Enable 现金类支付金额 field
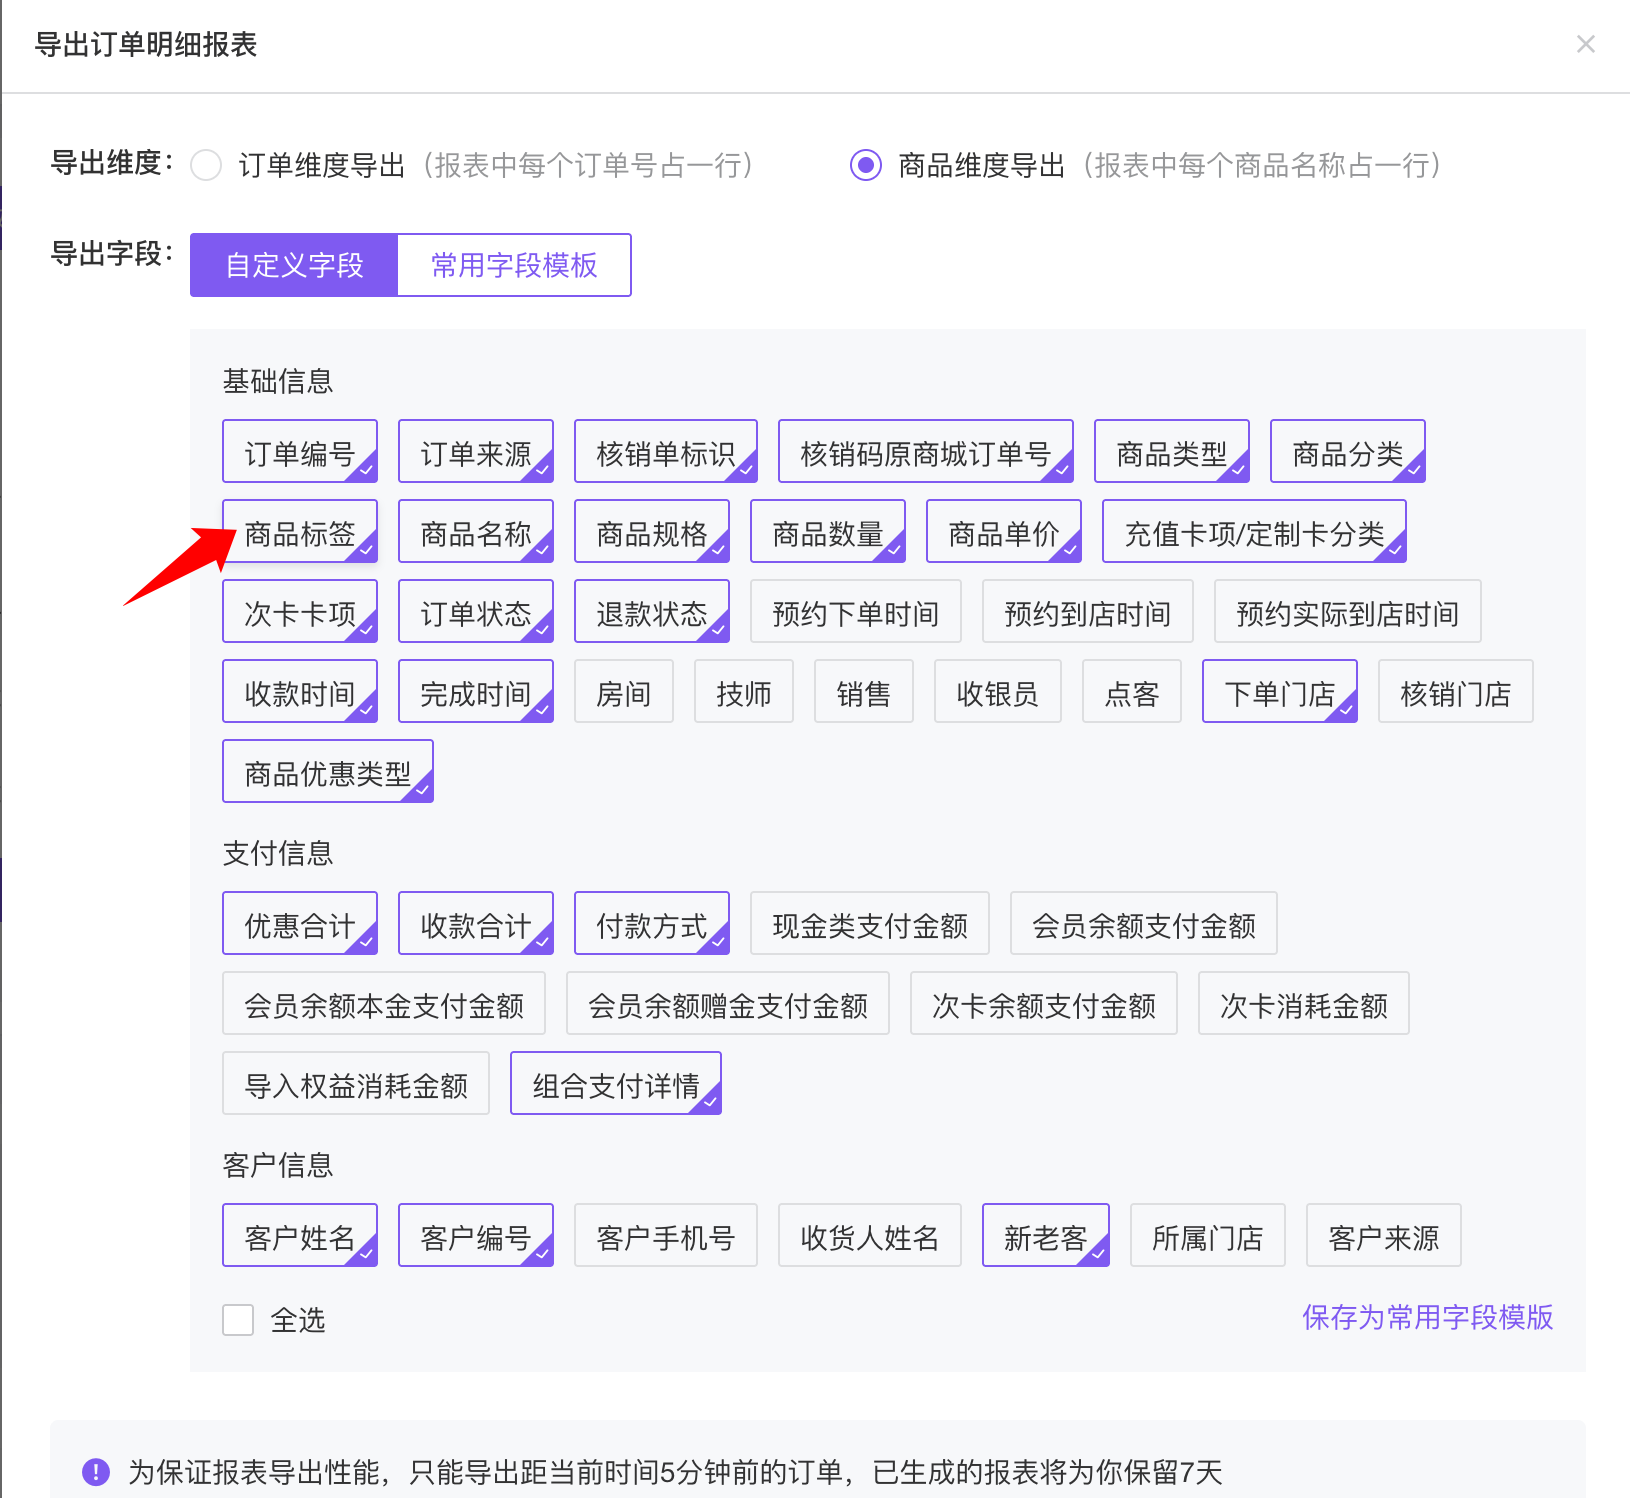Viewport: 1630px width, 1498px height. pos(869,926)
